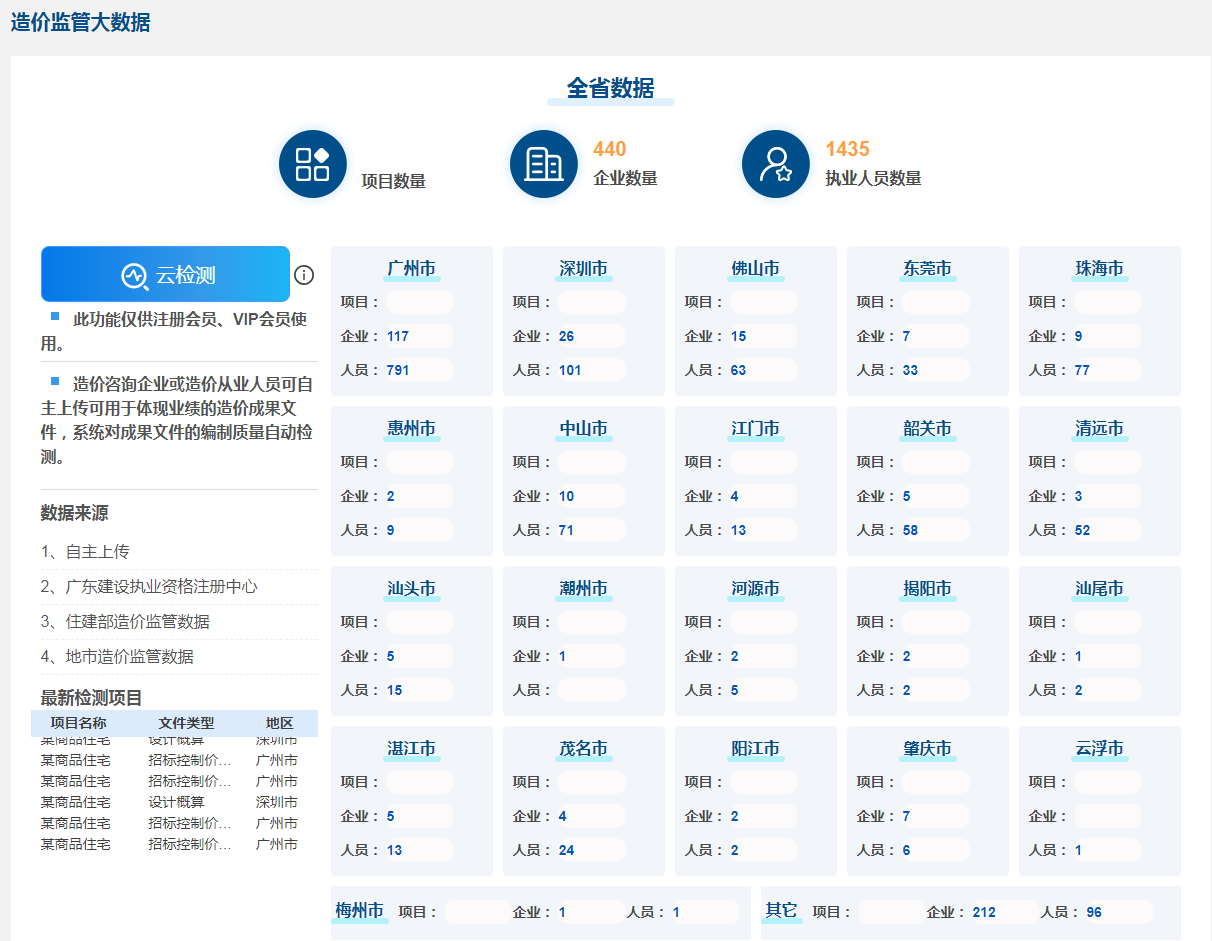The width and height of the screenshot is (1212, 941).
Task: Click the 河源市 city heading
Action: pyautogui.click(x=755, y=589)
